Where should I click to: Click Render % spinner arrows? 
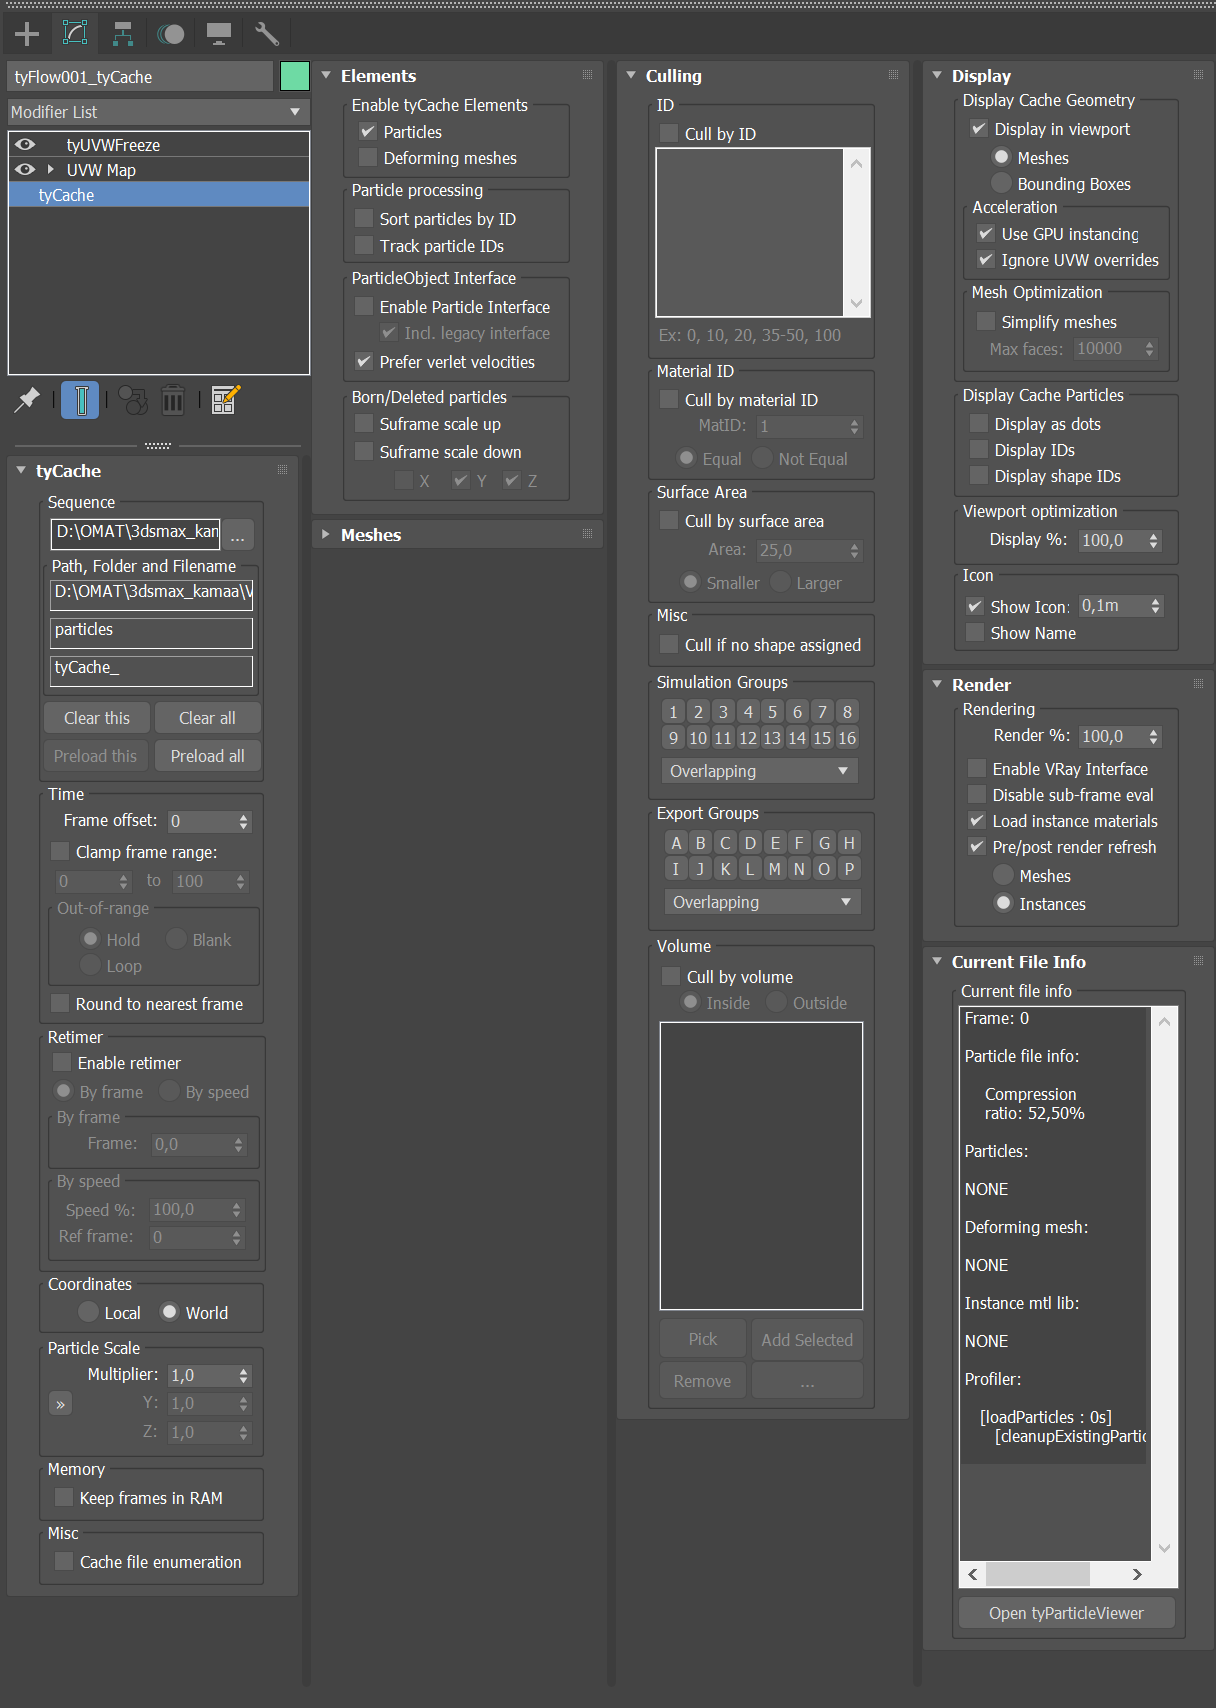click(x=1153, y=736)
